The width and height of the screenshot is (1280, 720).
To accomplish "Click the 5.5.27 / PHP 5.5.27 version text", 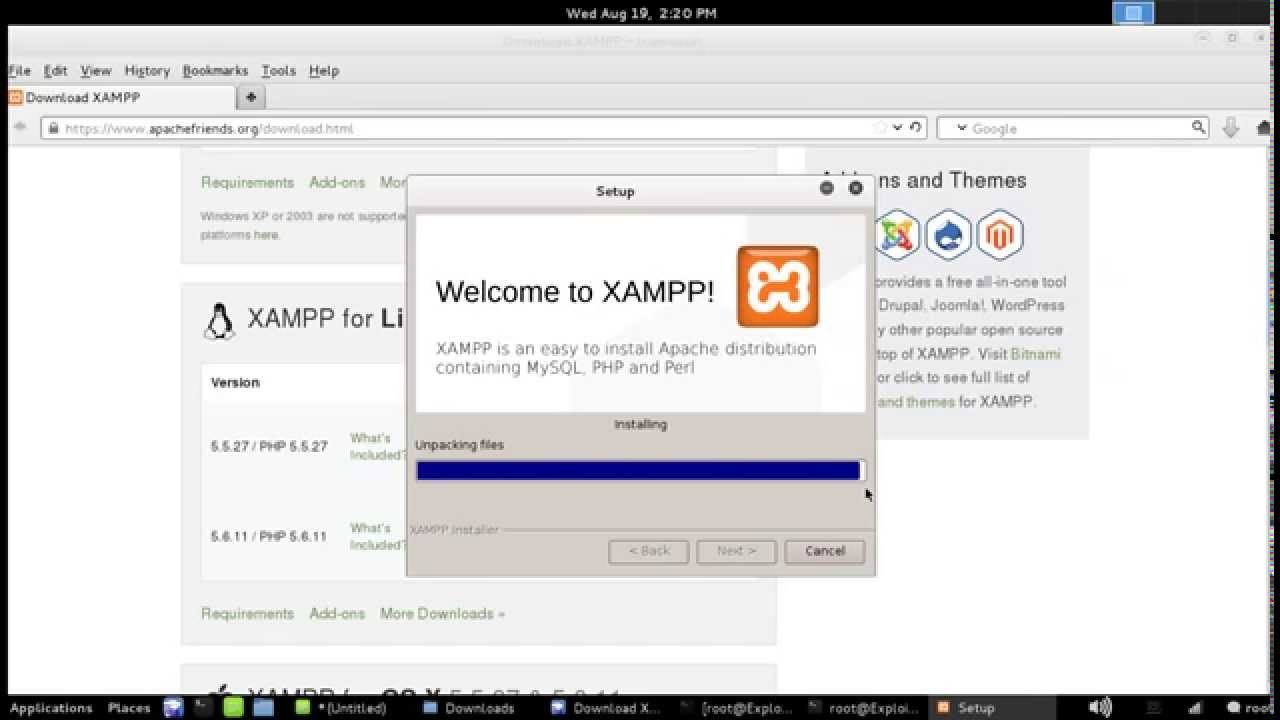I will (x=269, y=446).
